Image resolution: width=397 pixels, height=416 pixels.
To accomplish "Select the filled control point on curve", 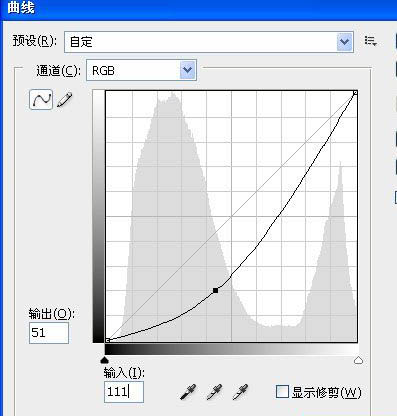I will [x=215, y=290].
